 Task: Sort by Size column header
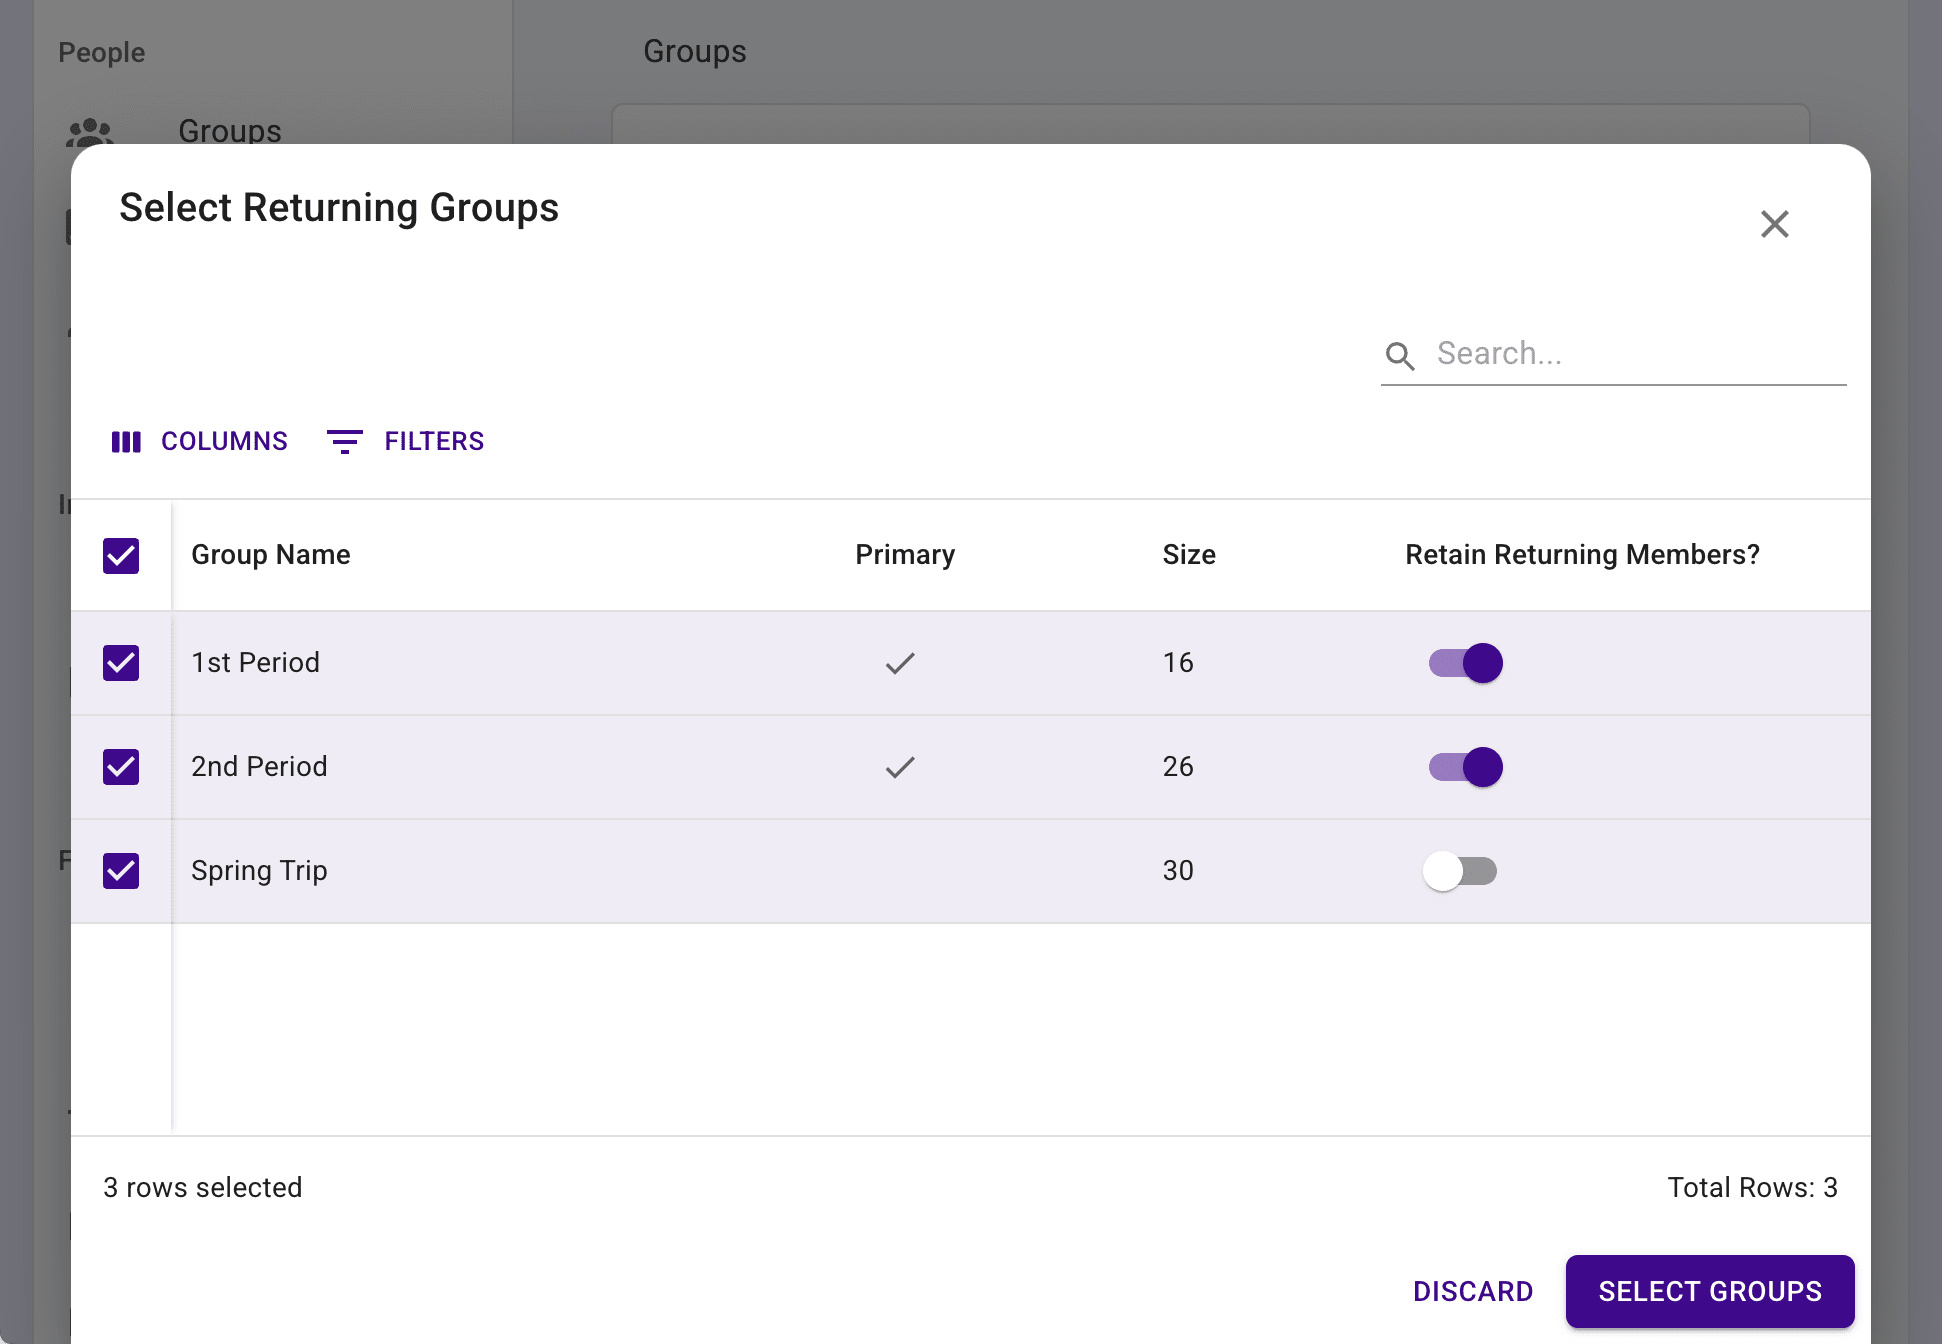(x=1188, y=555)
